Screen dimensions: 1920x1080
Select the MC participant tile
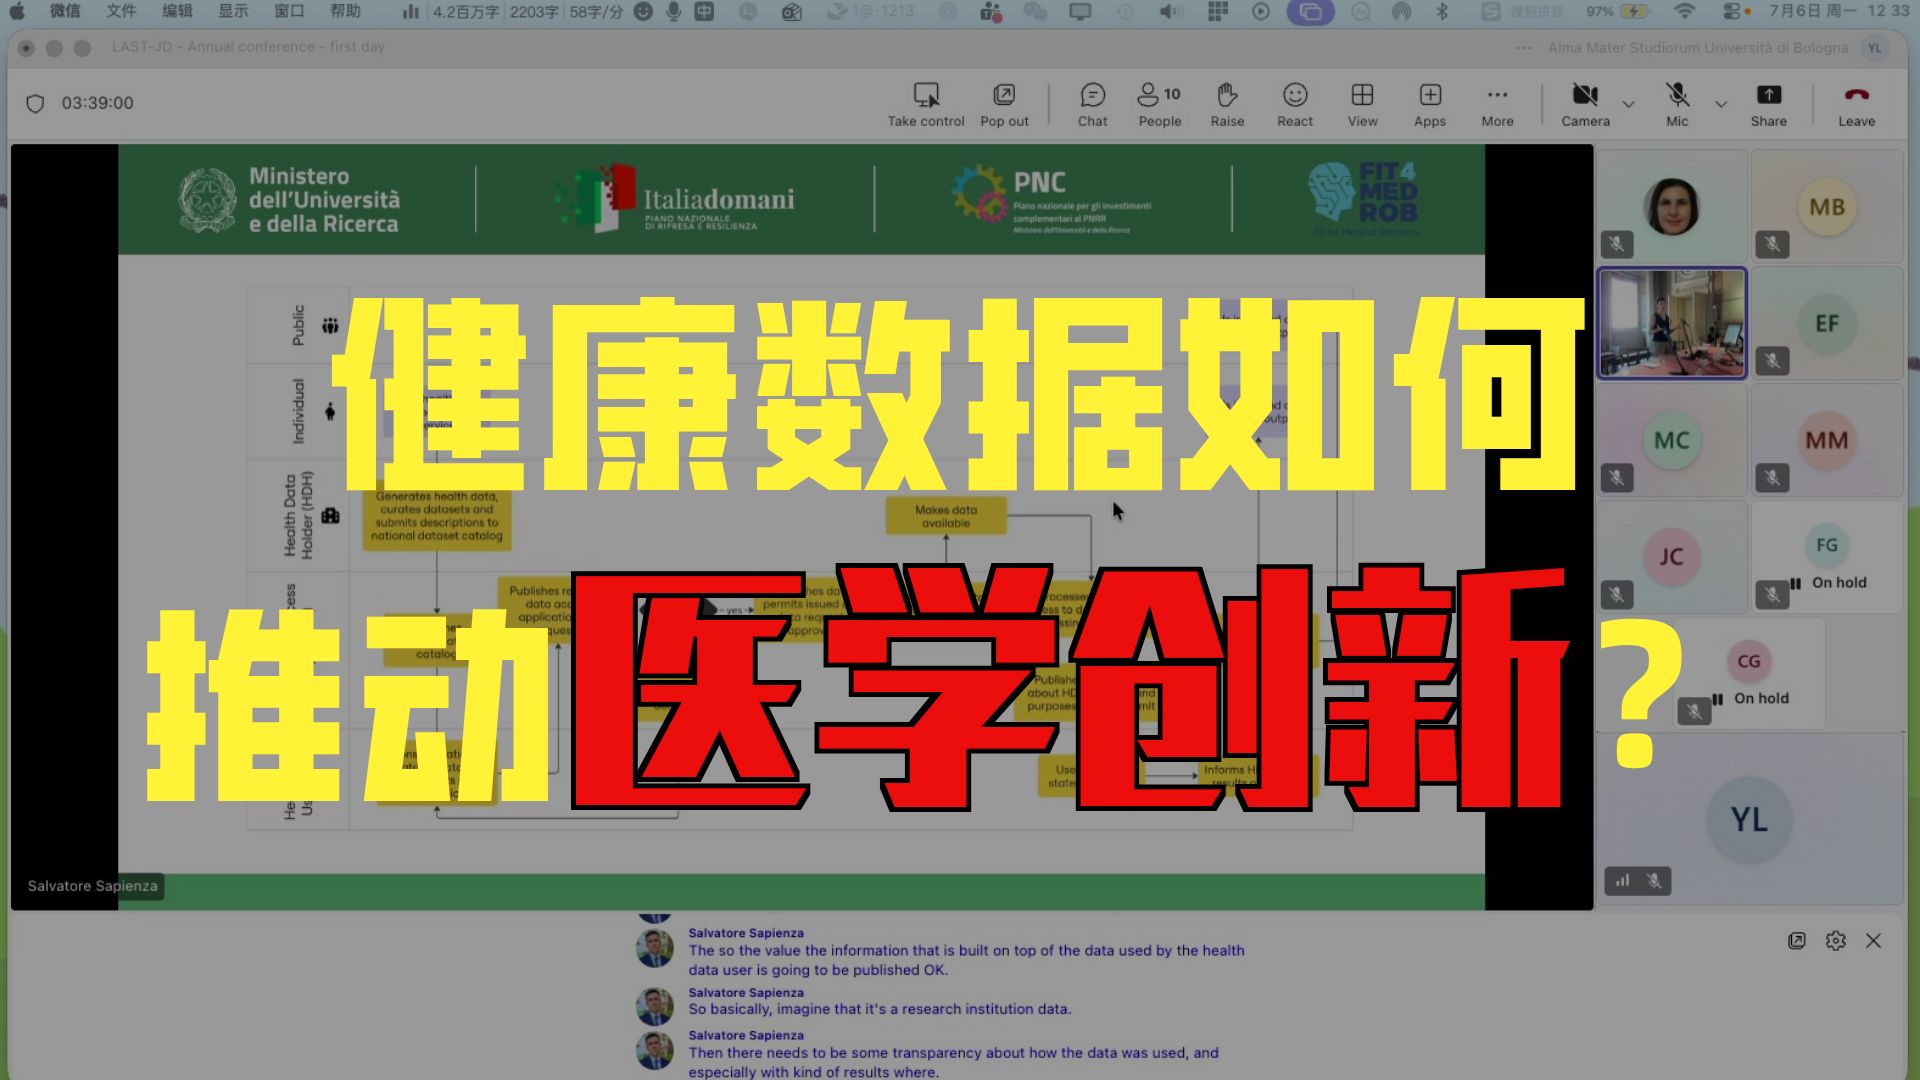coord(1671,440)
